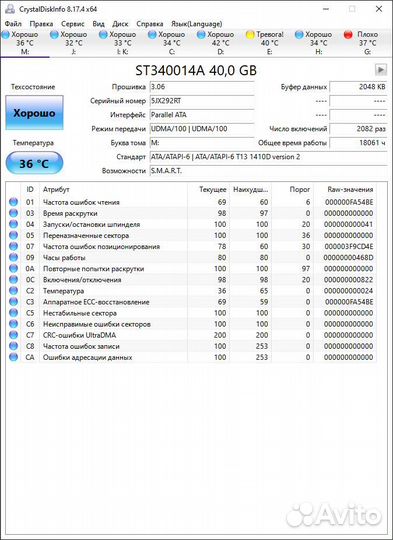
Task: Click the Хорошо health status button
Action: tap(34, 113)
